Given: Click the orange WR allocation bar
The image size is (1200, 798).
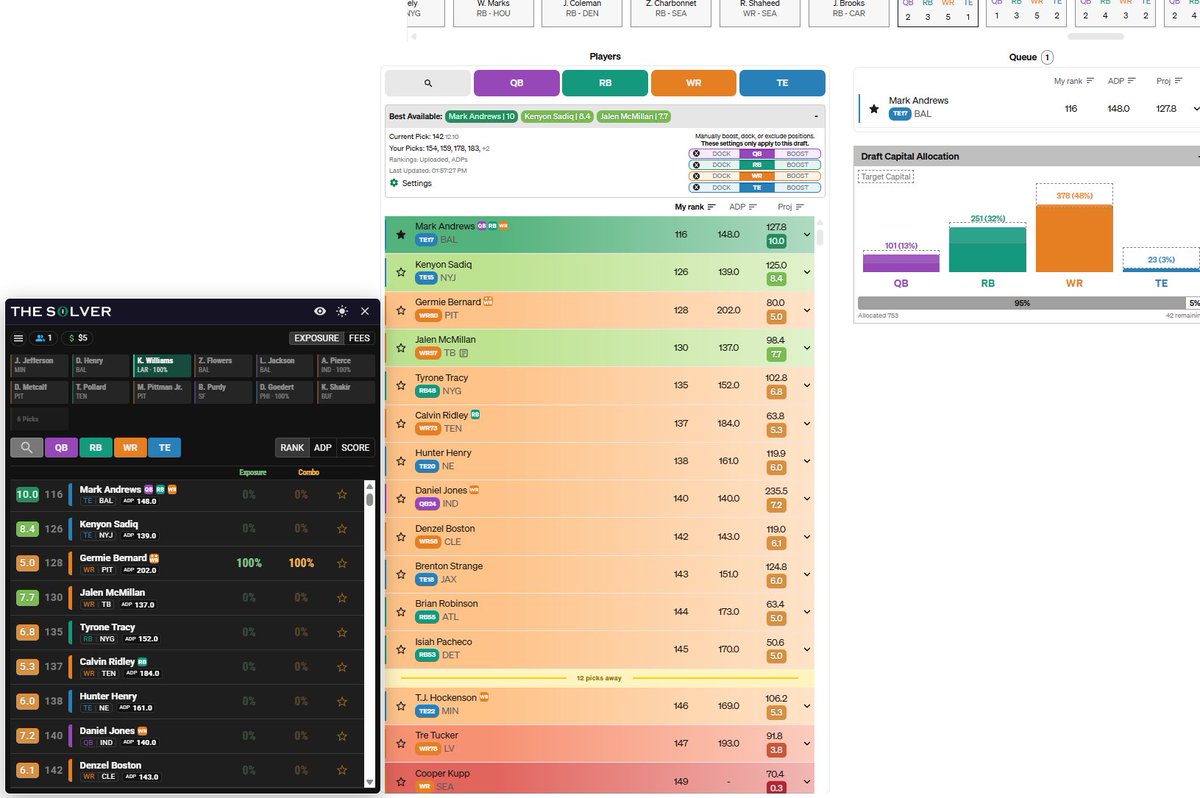Looking at the screenshot, I should point(1074,238).
